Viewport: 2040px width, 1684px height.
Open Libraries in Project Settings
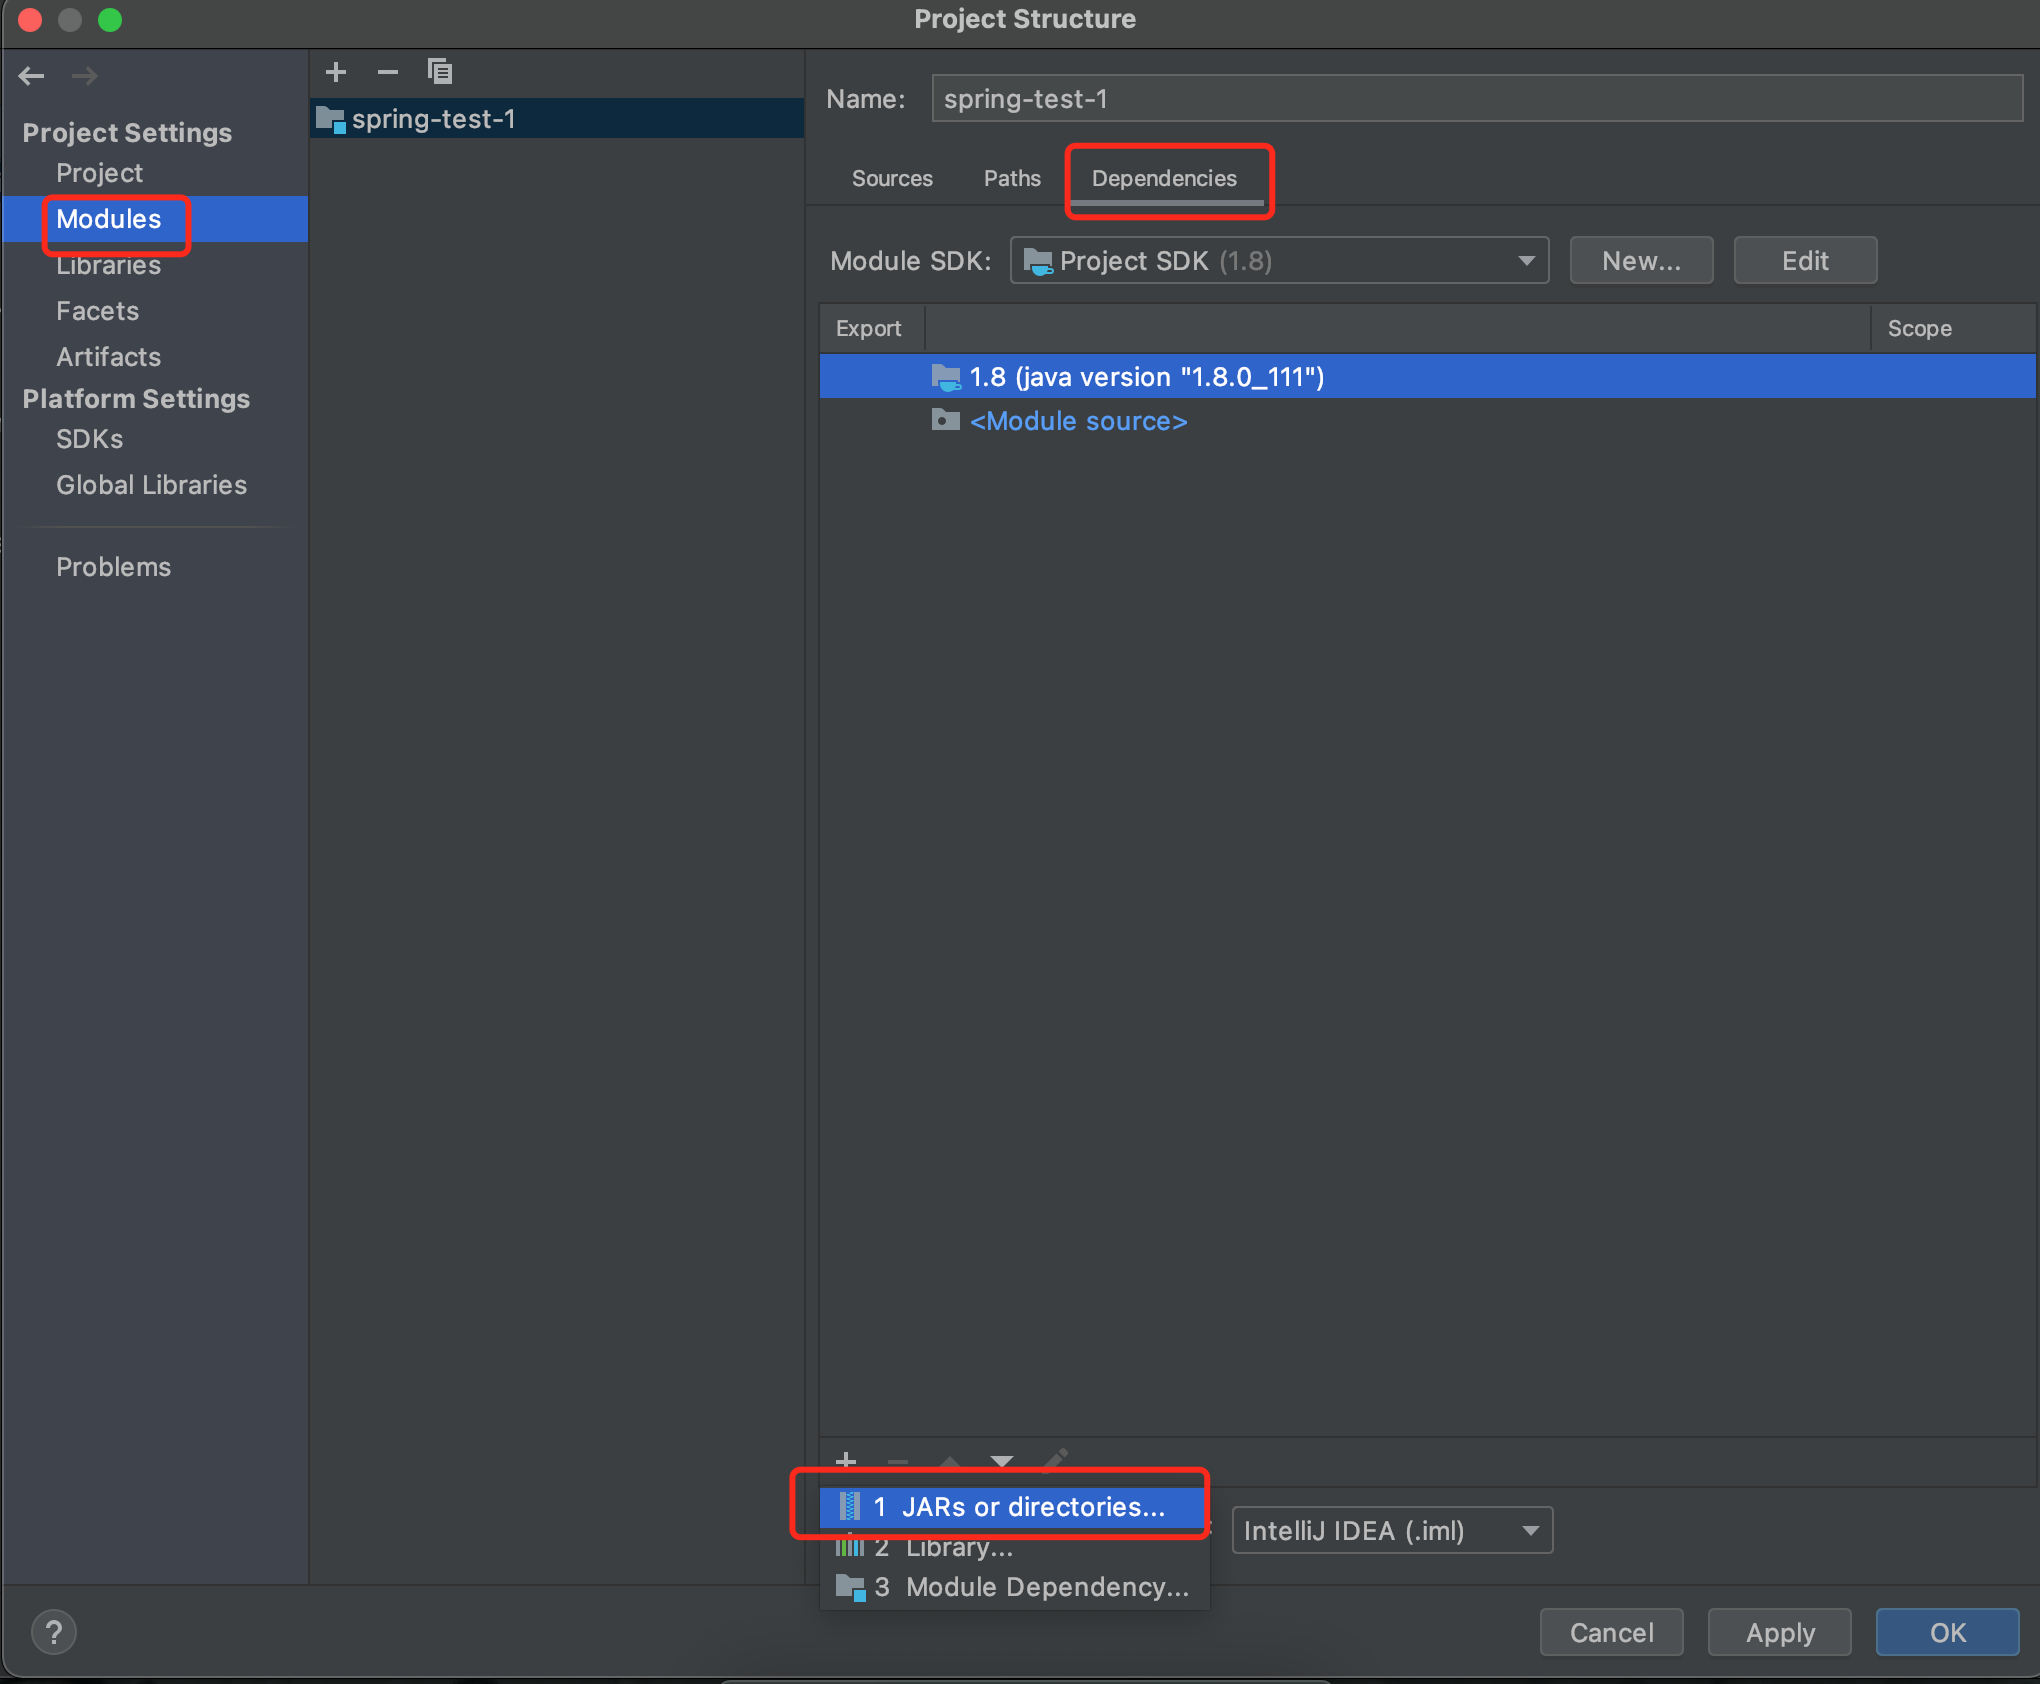[108, 266]
